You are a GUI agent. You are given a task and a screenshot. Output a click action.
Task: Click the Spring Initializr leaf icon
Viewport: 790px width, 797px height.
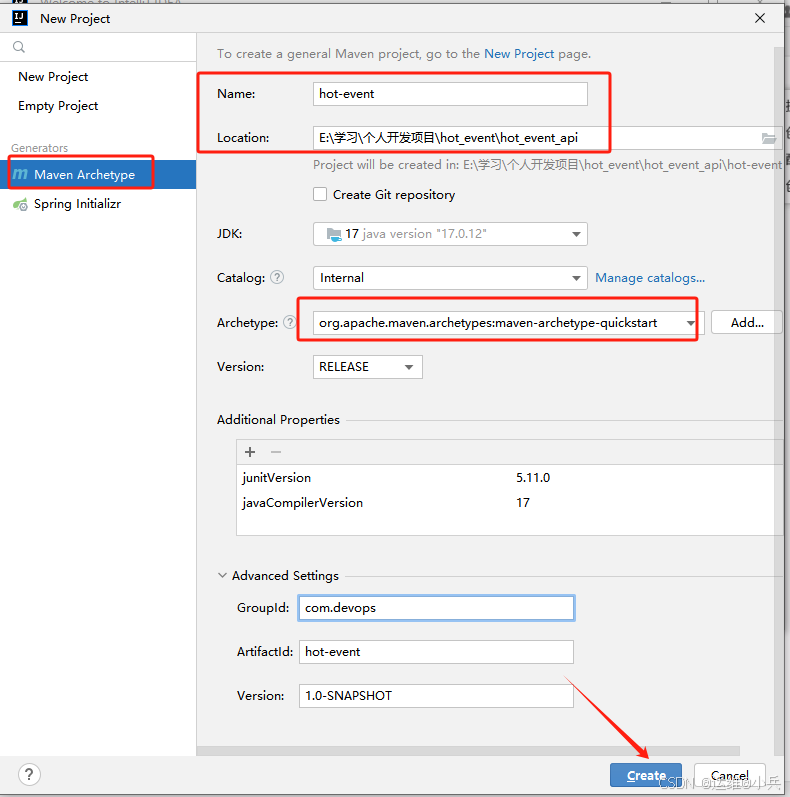pyautogui.click(x=20, y=204)
